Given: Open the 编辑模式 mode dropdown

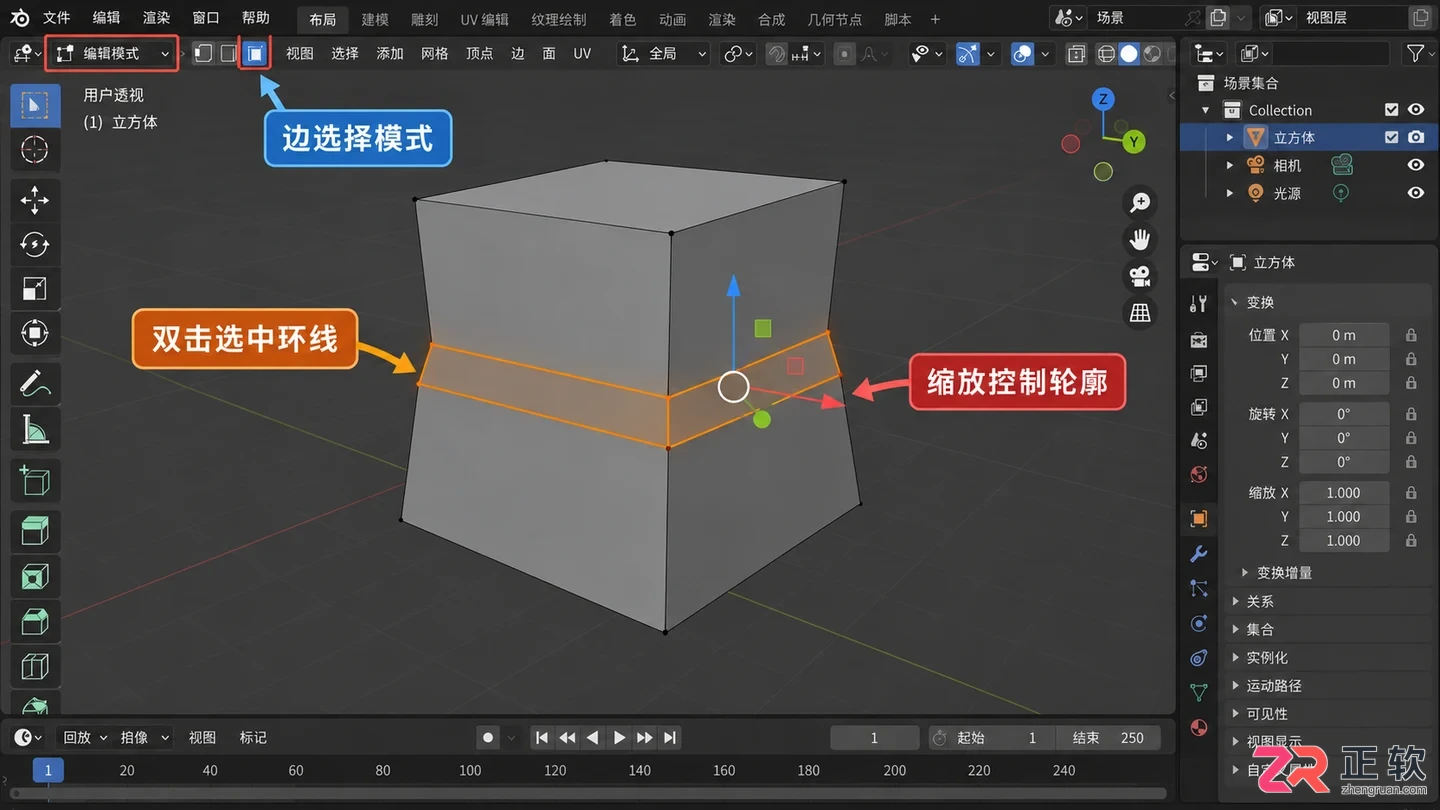Looking at the screenshot, I should tap(112, 54).
